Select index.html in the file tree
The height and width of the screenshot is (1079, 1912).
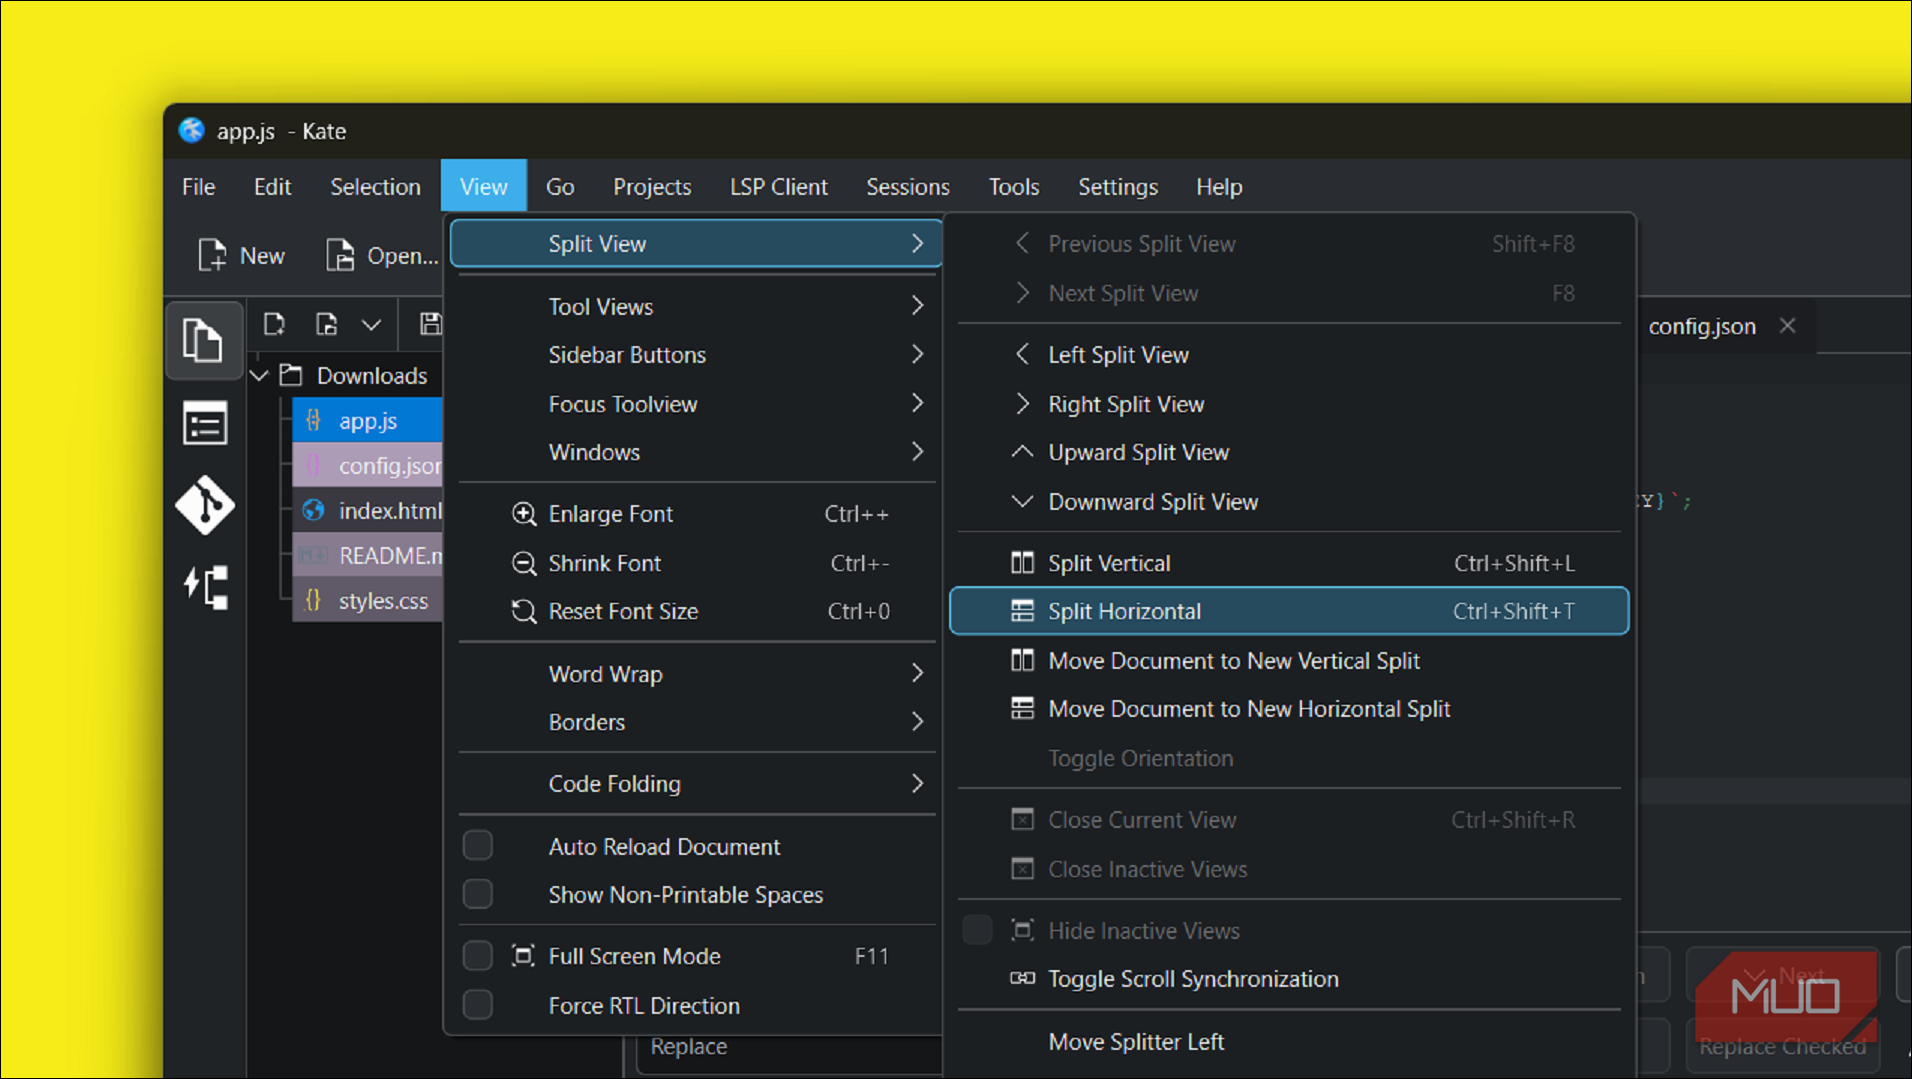tap(367, 510)
